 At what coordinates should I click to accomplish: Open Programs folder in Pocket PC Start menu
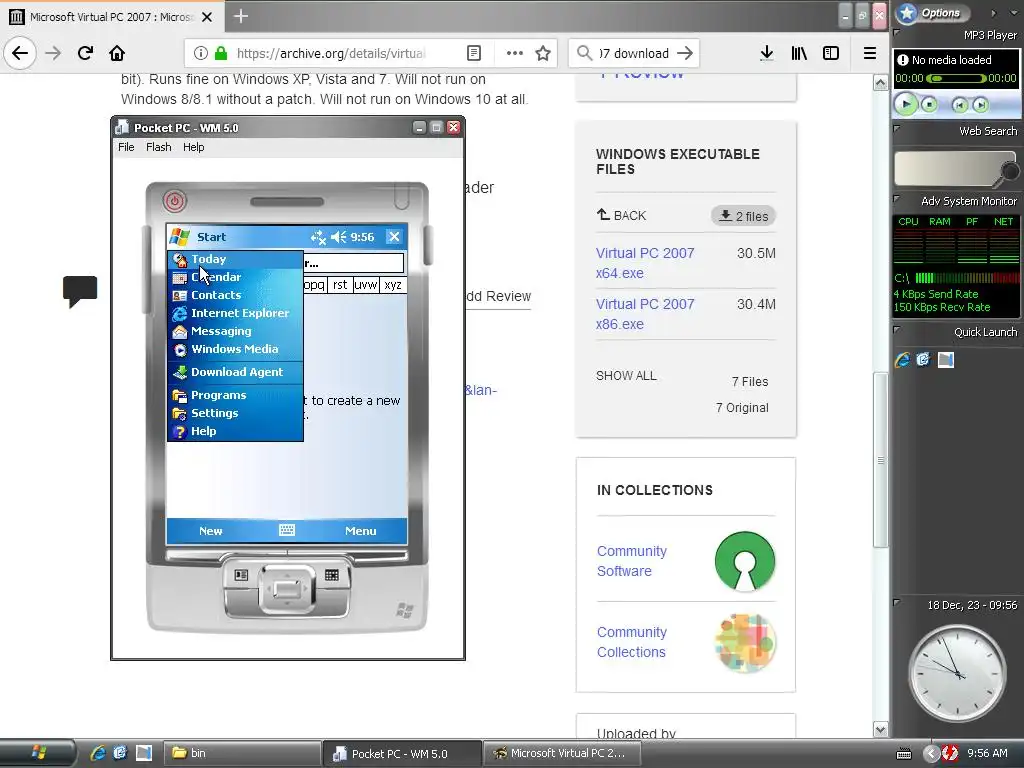click(x=236, y=395)
